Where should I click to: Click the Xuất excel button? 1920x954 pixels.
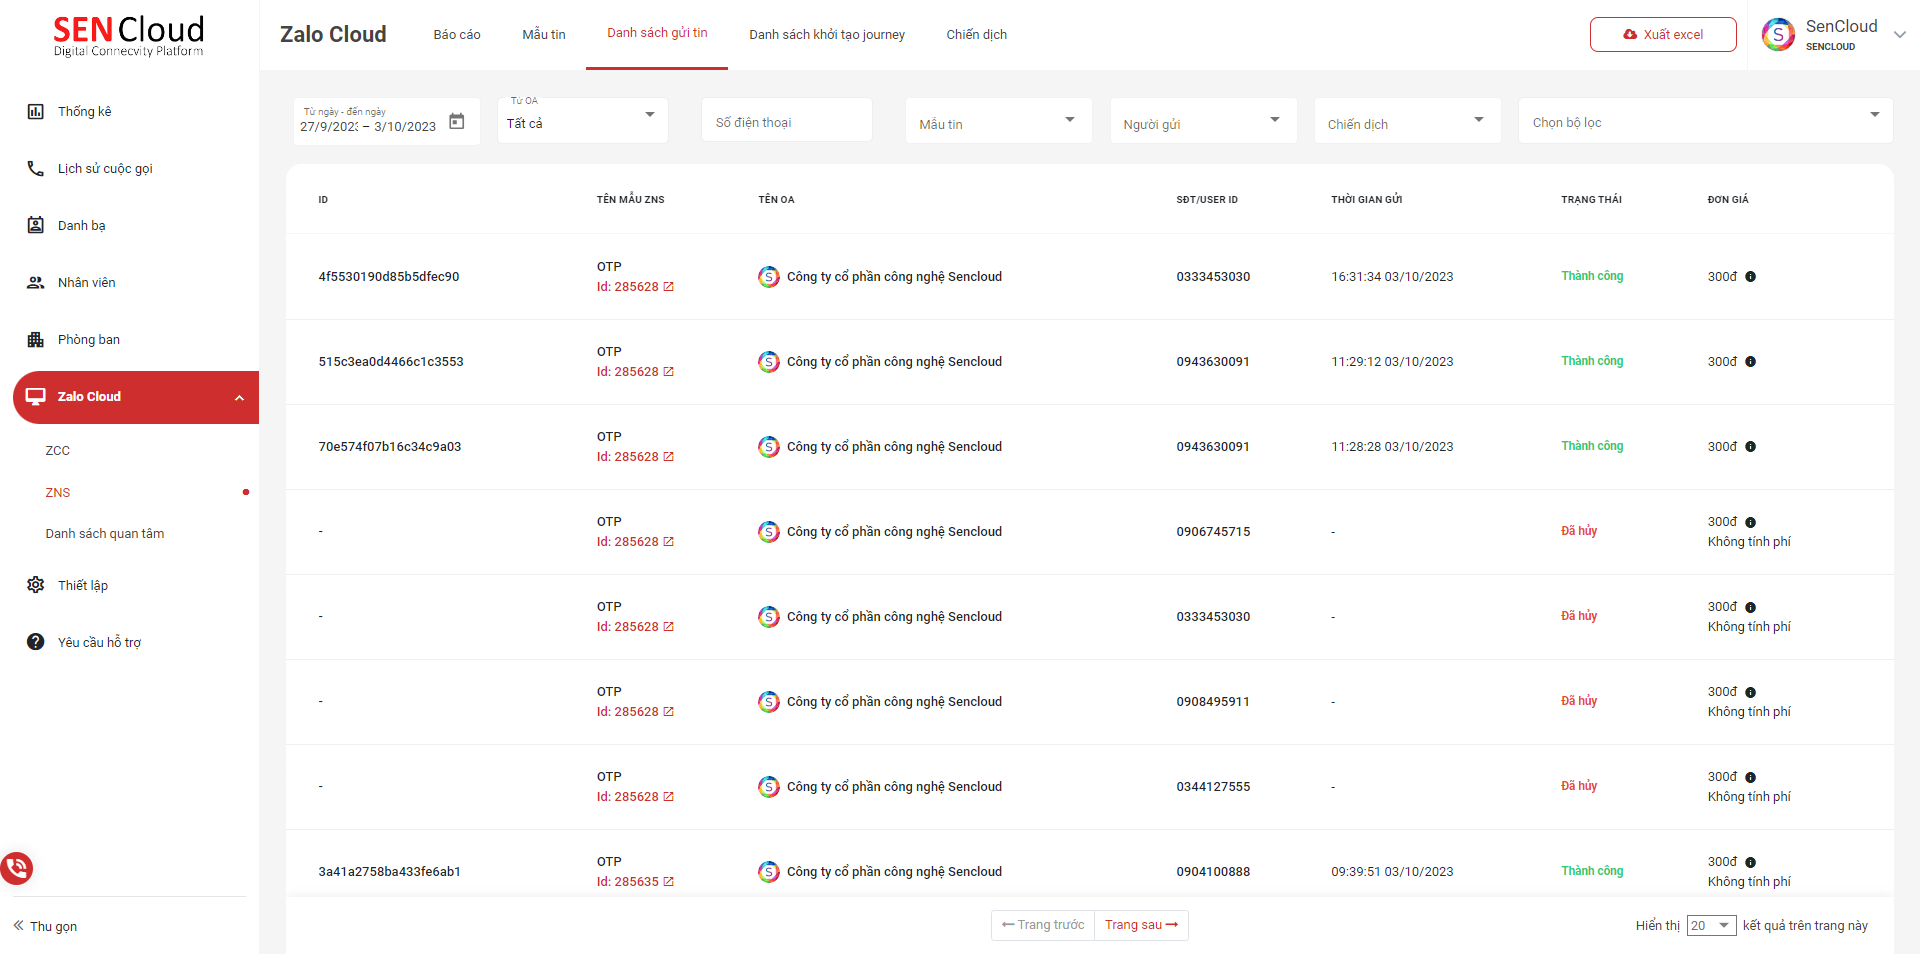tap(1663, 35)
